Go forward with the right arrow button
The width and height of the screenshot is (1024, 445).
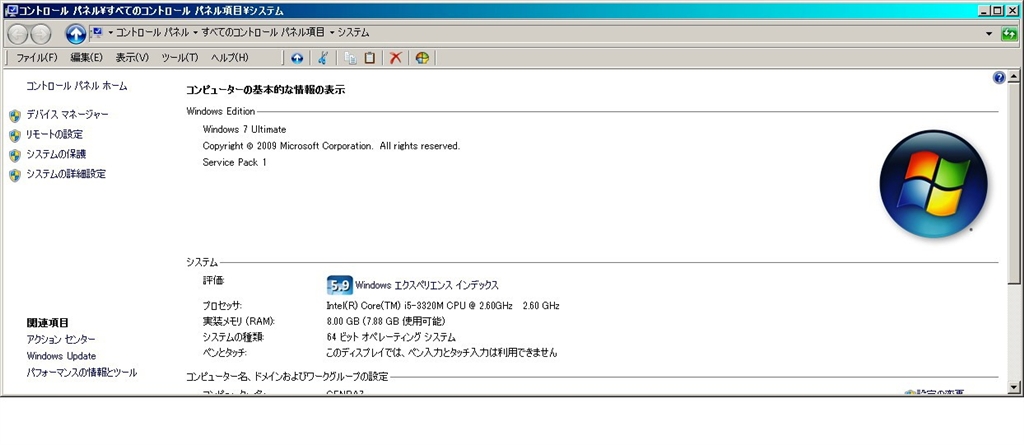pos(40,33)
